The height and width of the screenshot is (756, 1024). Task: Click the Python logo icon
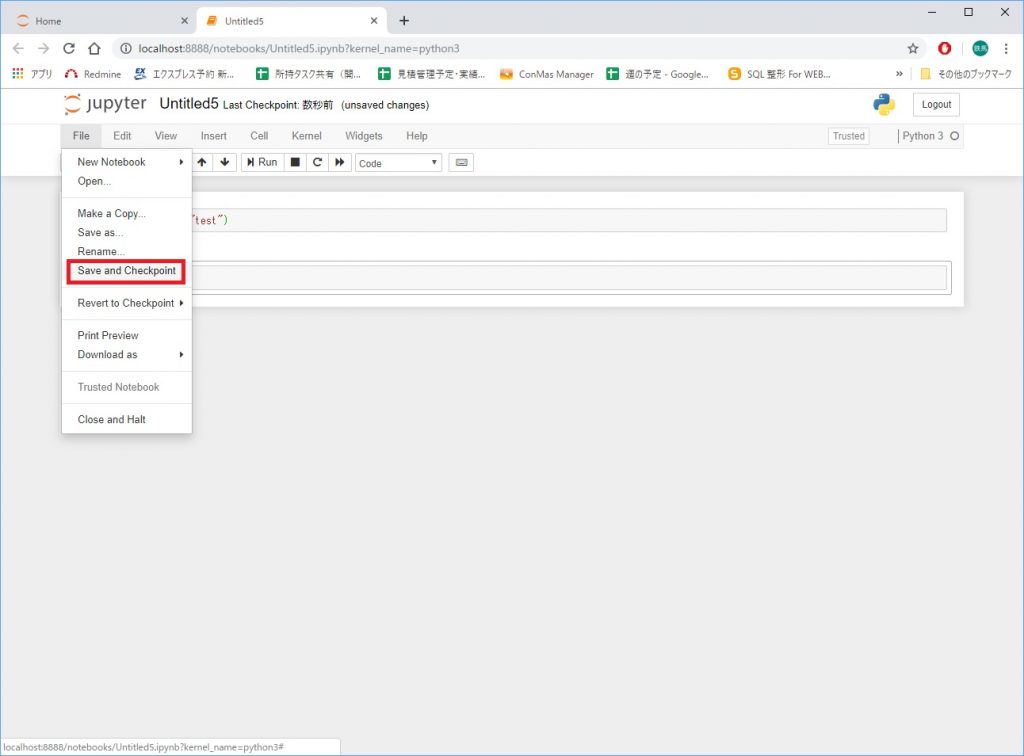pyautogui.click(x=884, y=104)
